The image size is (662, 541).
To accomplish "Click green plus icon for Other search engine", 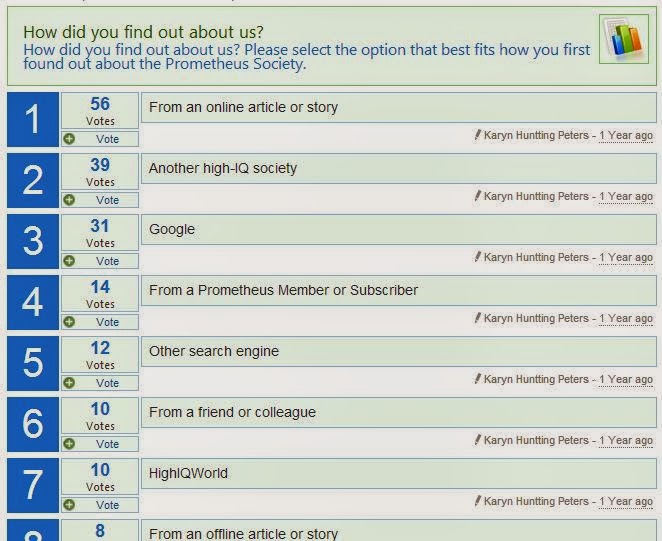I will coord(69,383).
